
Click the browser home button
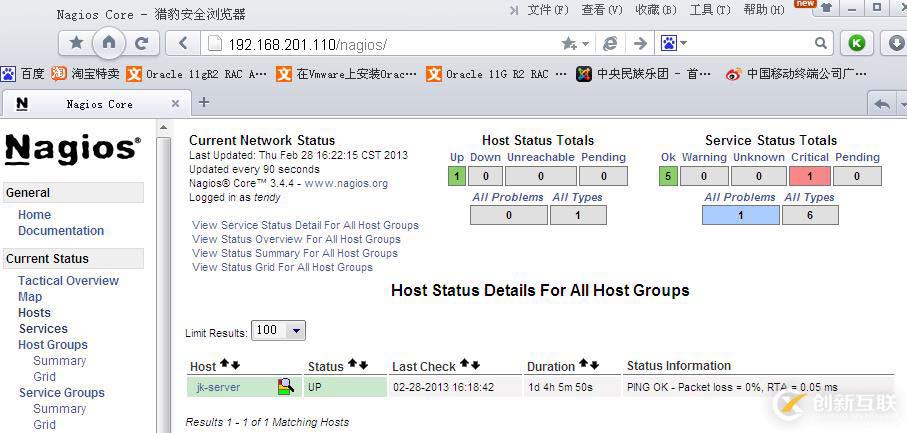[108, 42]
